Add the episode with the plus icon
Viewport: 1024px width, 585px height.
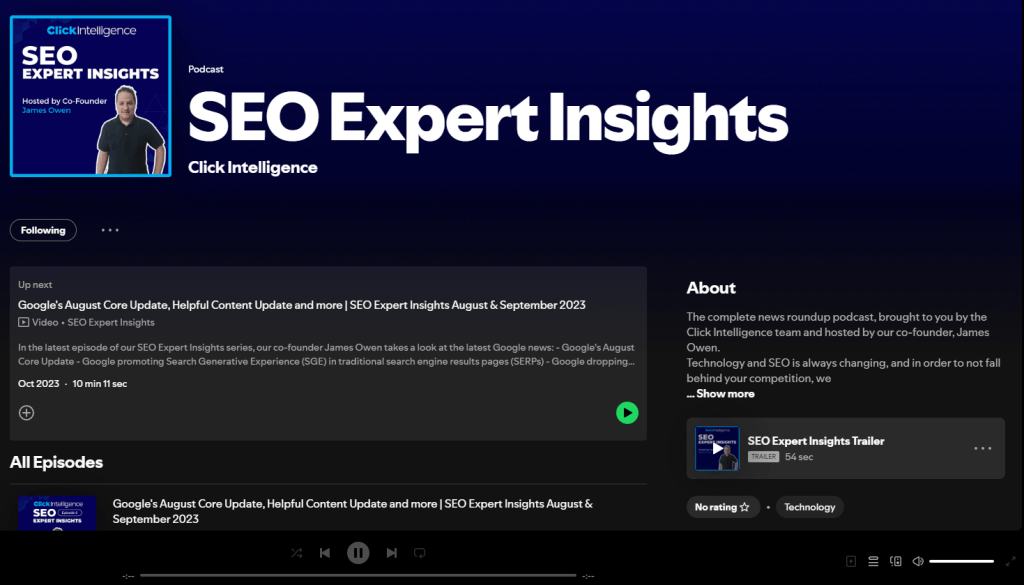26,412
